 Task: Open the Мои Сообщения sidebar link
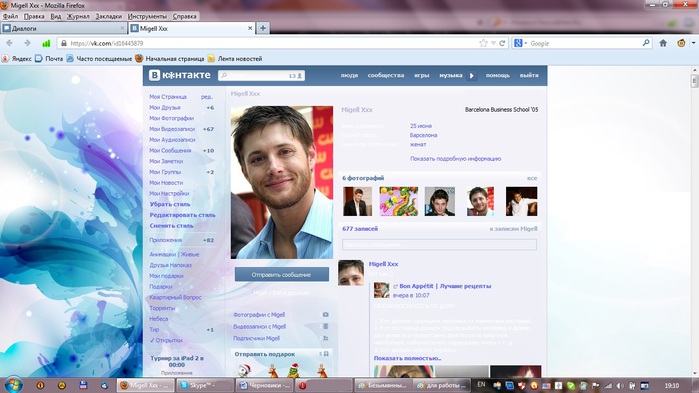click(x=170, y=151)
